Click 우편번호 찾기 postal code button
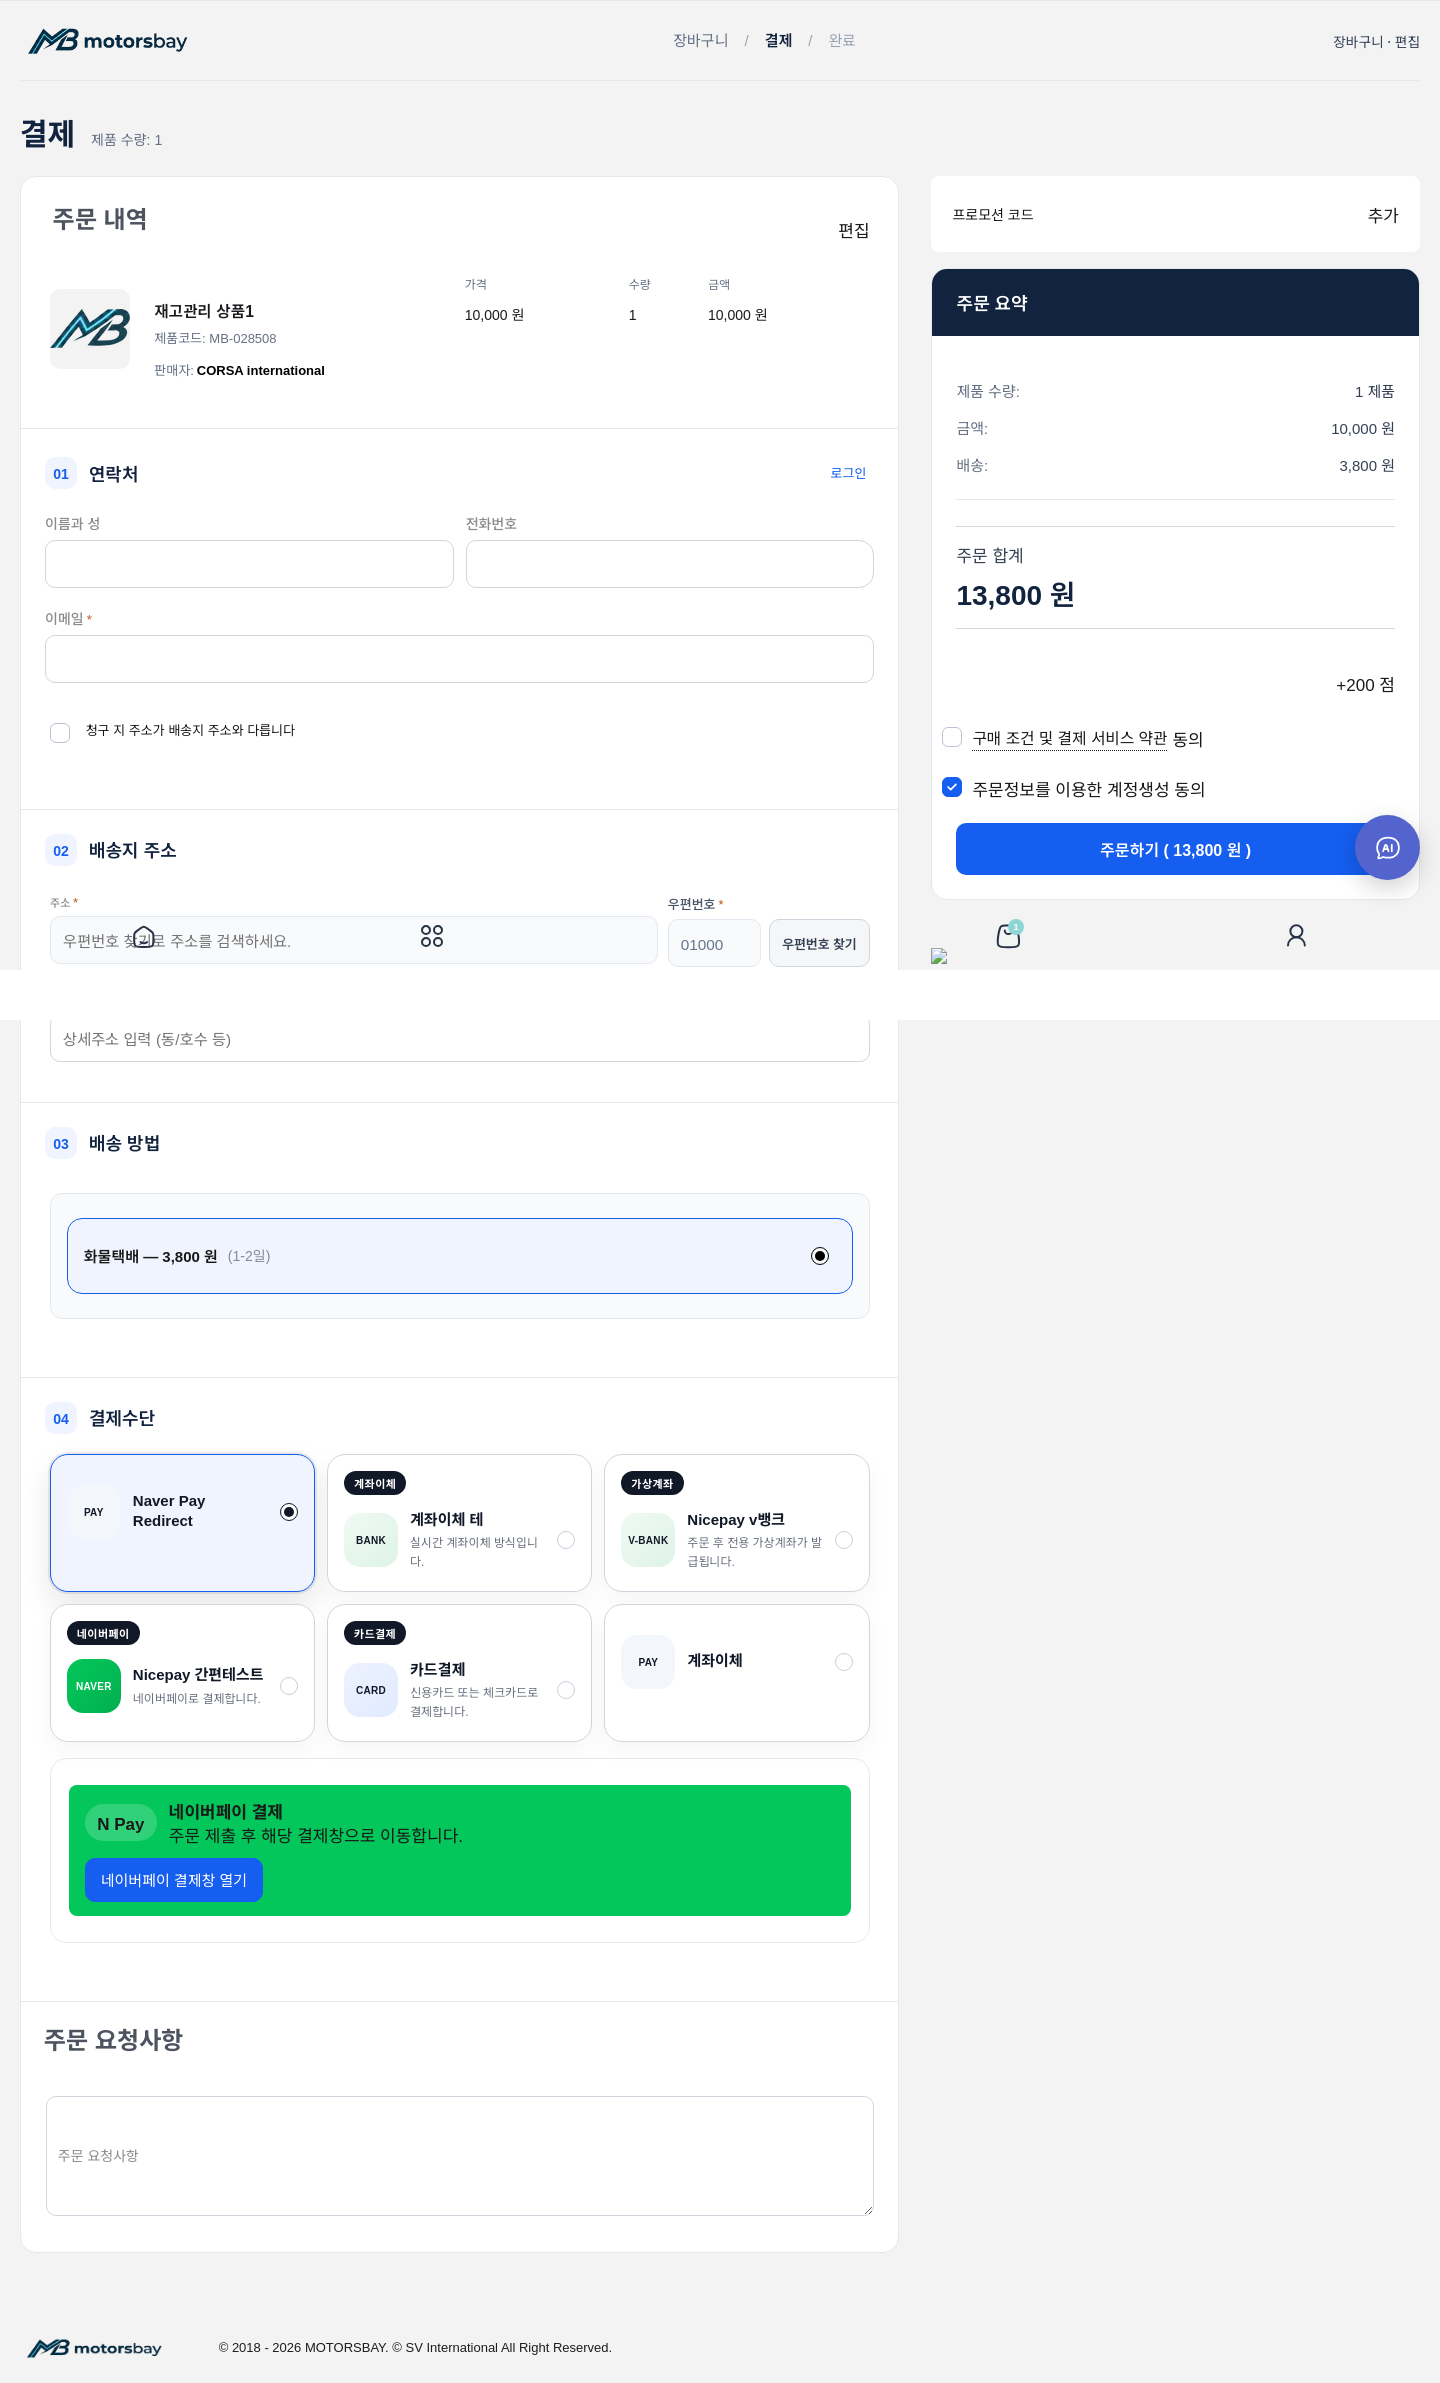 pyautogui.click(x=819, y=943)
